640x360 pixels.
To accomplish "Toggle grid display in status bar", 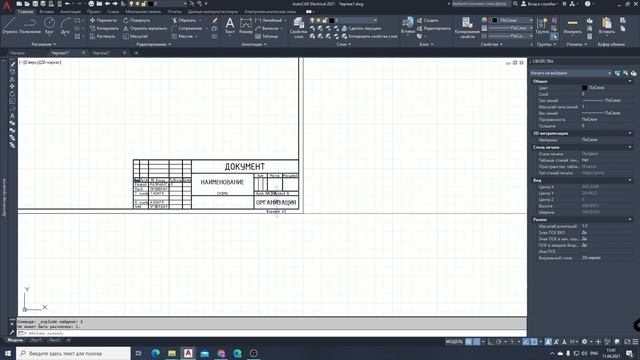I will 469,341.
